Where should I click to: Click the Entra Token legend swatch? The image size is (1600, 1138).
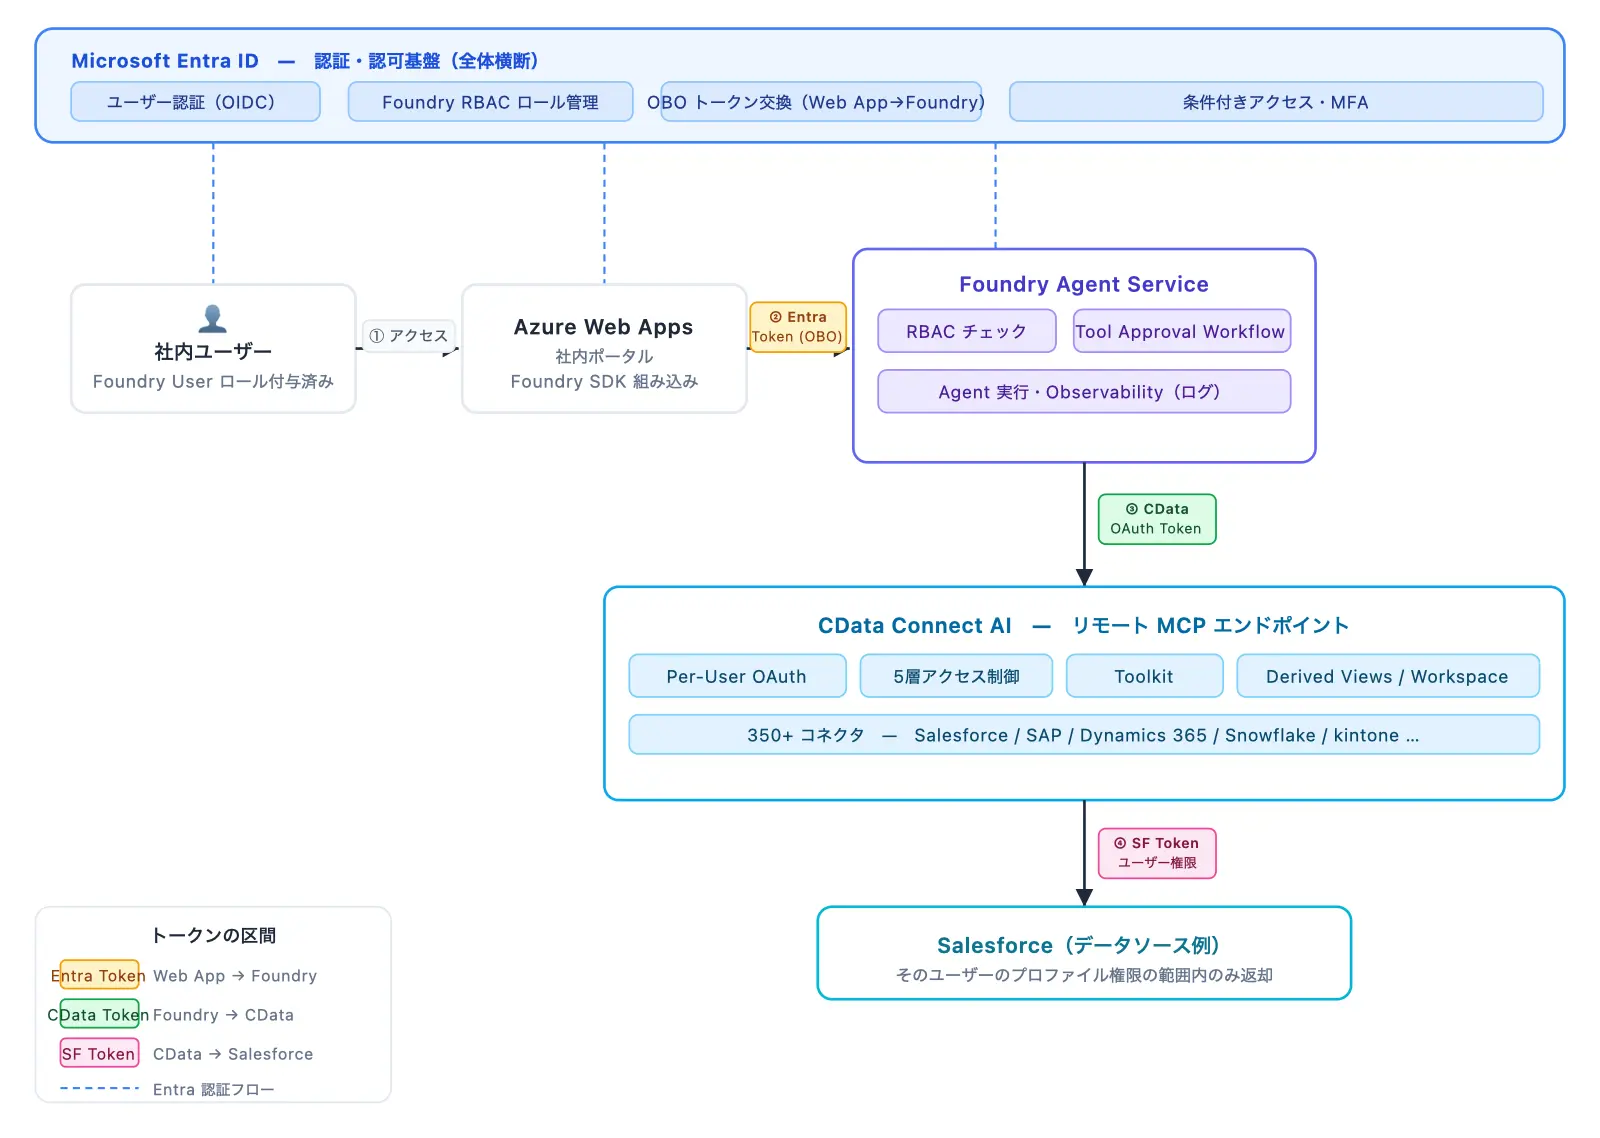click(99, 975)
